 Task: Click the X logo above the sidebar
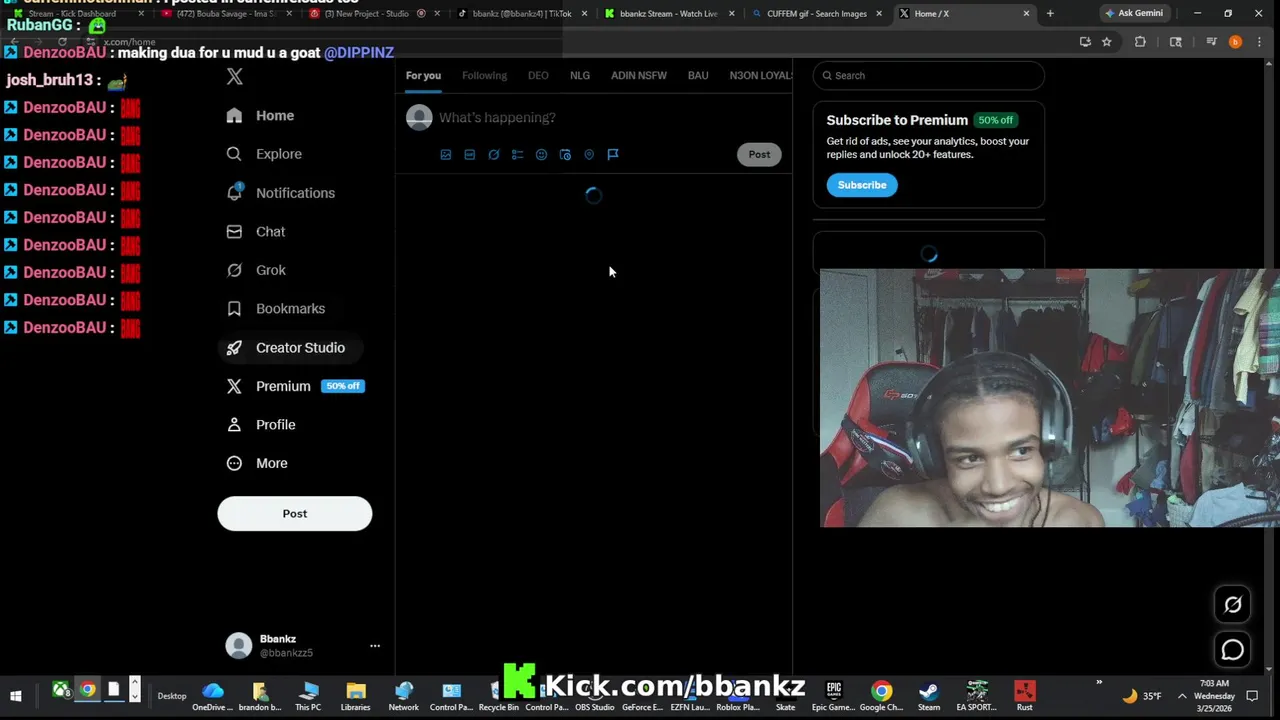pos(235,76)
